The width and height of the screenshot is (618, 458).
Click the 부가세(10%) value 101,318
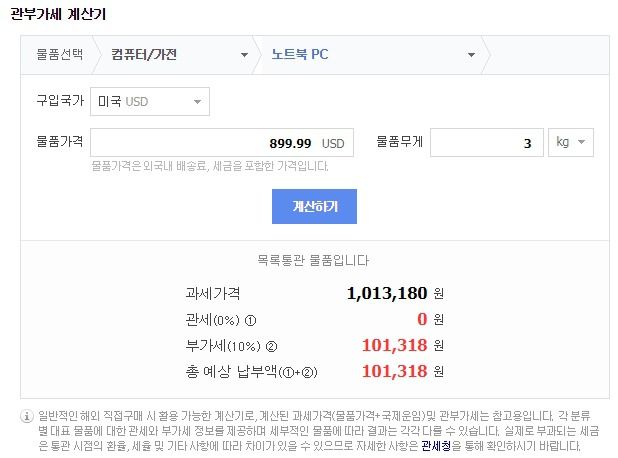pos(395,345)
